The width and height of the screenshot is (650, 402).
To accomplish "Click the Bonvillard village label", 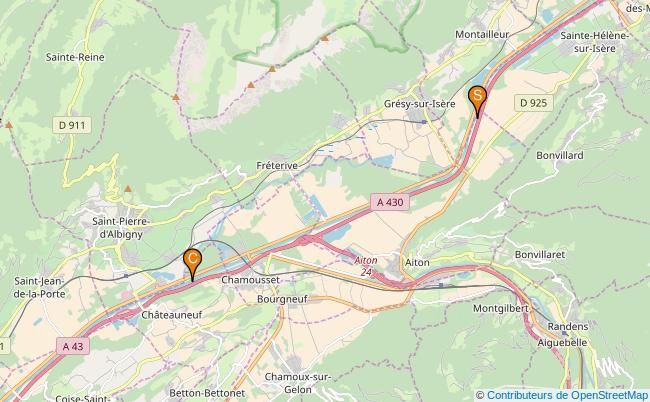I will pyautogui.click(x=560, y=155).
